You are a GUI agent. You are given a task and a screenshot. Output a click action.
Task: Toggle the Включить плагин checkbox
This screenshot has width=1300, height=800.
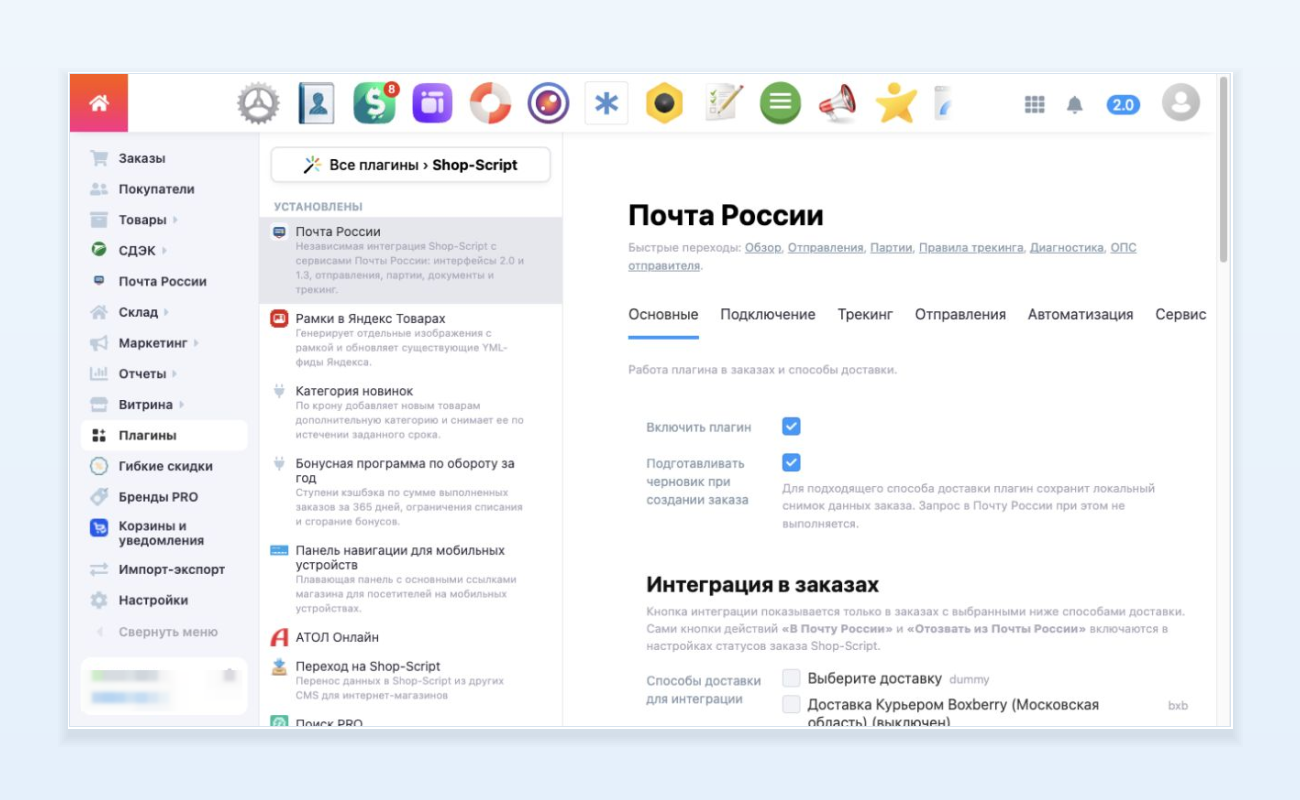click(791, 427)
